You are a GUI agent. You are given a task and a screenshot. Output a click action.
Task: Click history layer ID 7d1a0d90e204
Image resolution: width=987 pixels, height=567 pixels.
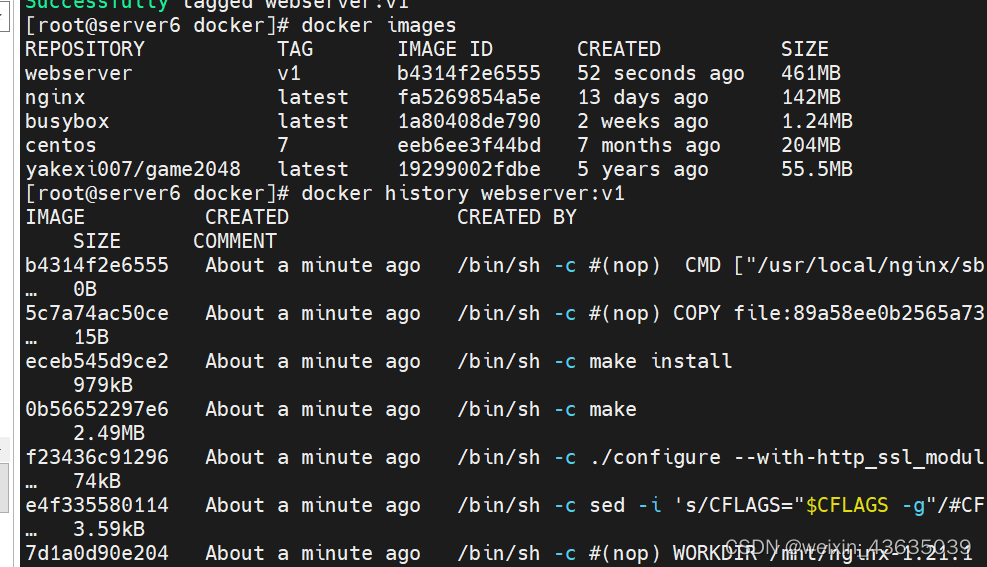[x=97, y=553]
